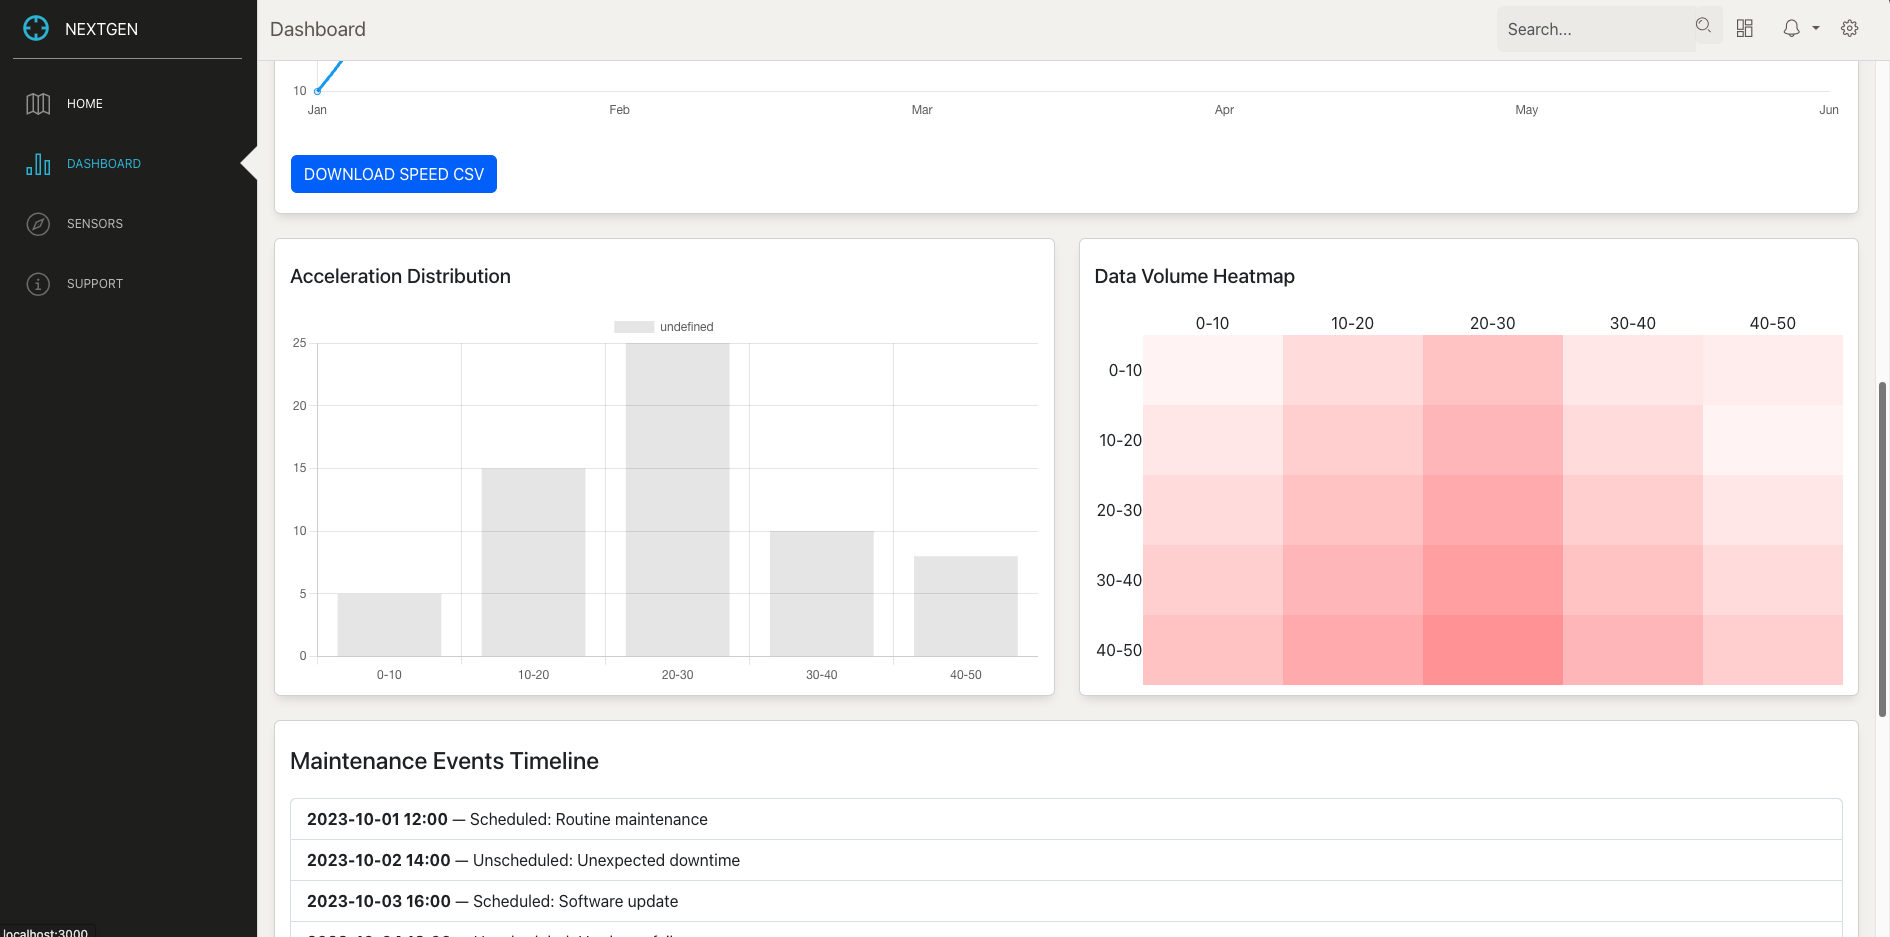The width and height of the screenshot is (1890, 937).
Task: Click the NEXTGEN brand name link
Action: (x=101, y=29)
